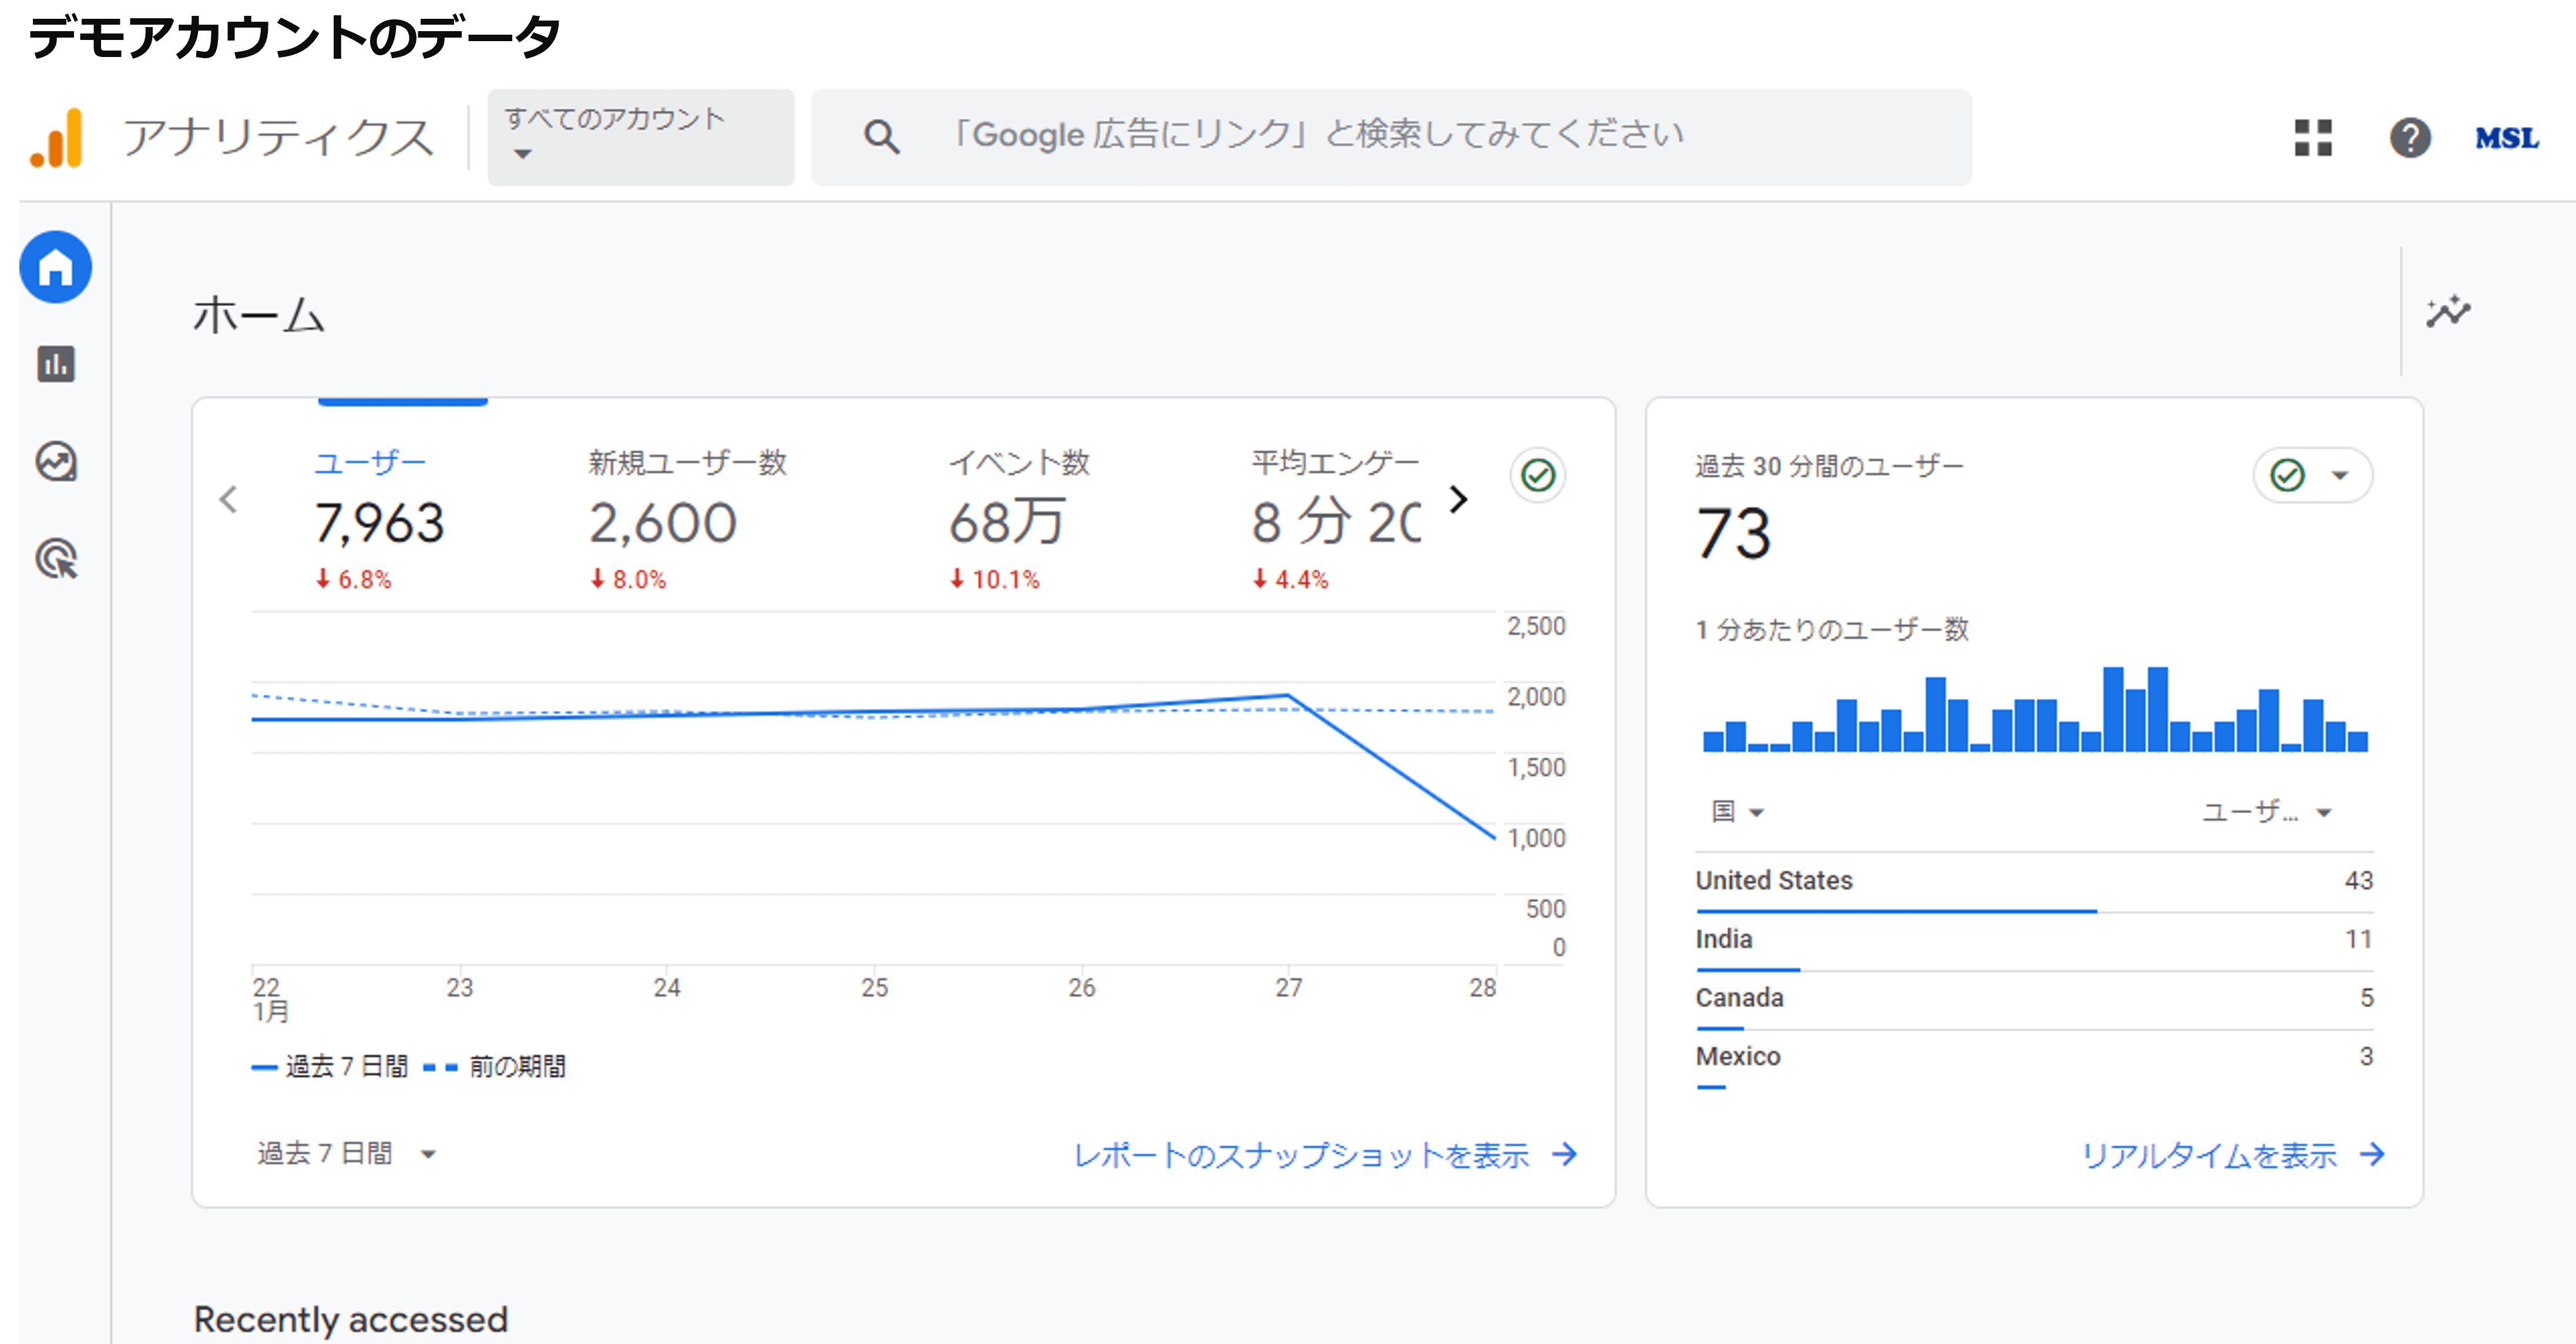Screen dimensions: 2576x1344
Task: Click the 27 date point on chart
Action: pos(1288,695)
